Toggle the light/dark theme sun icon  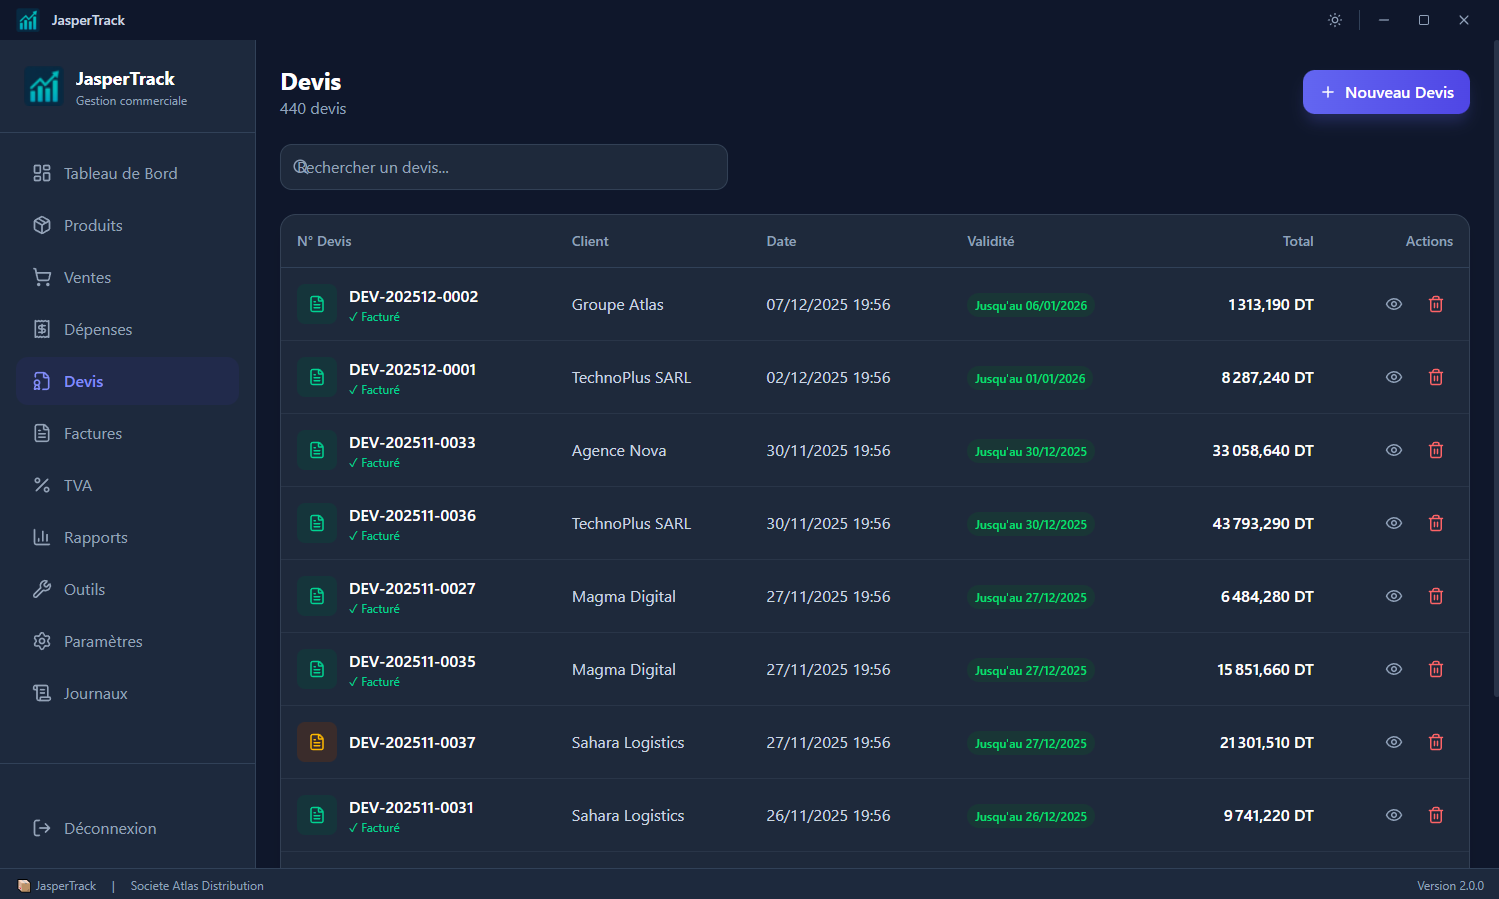click(x=1335, y=20)
